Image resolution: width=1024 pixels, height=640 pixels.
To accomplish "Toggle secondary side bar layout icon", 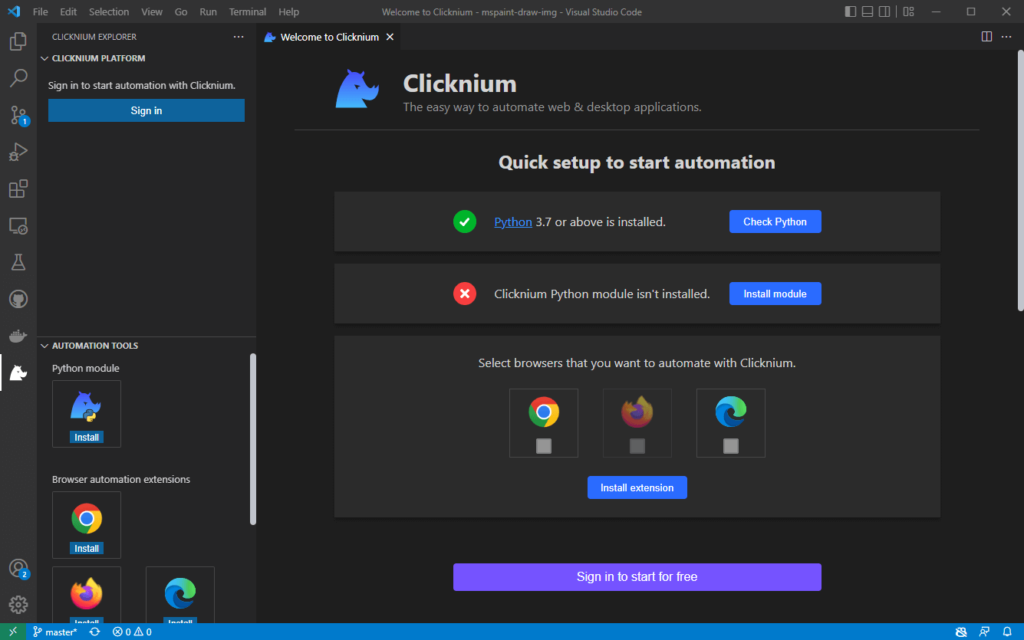I will (x=884, y=12).
